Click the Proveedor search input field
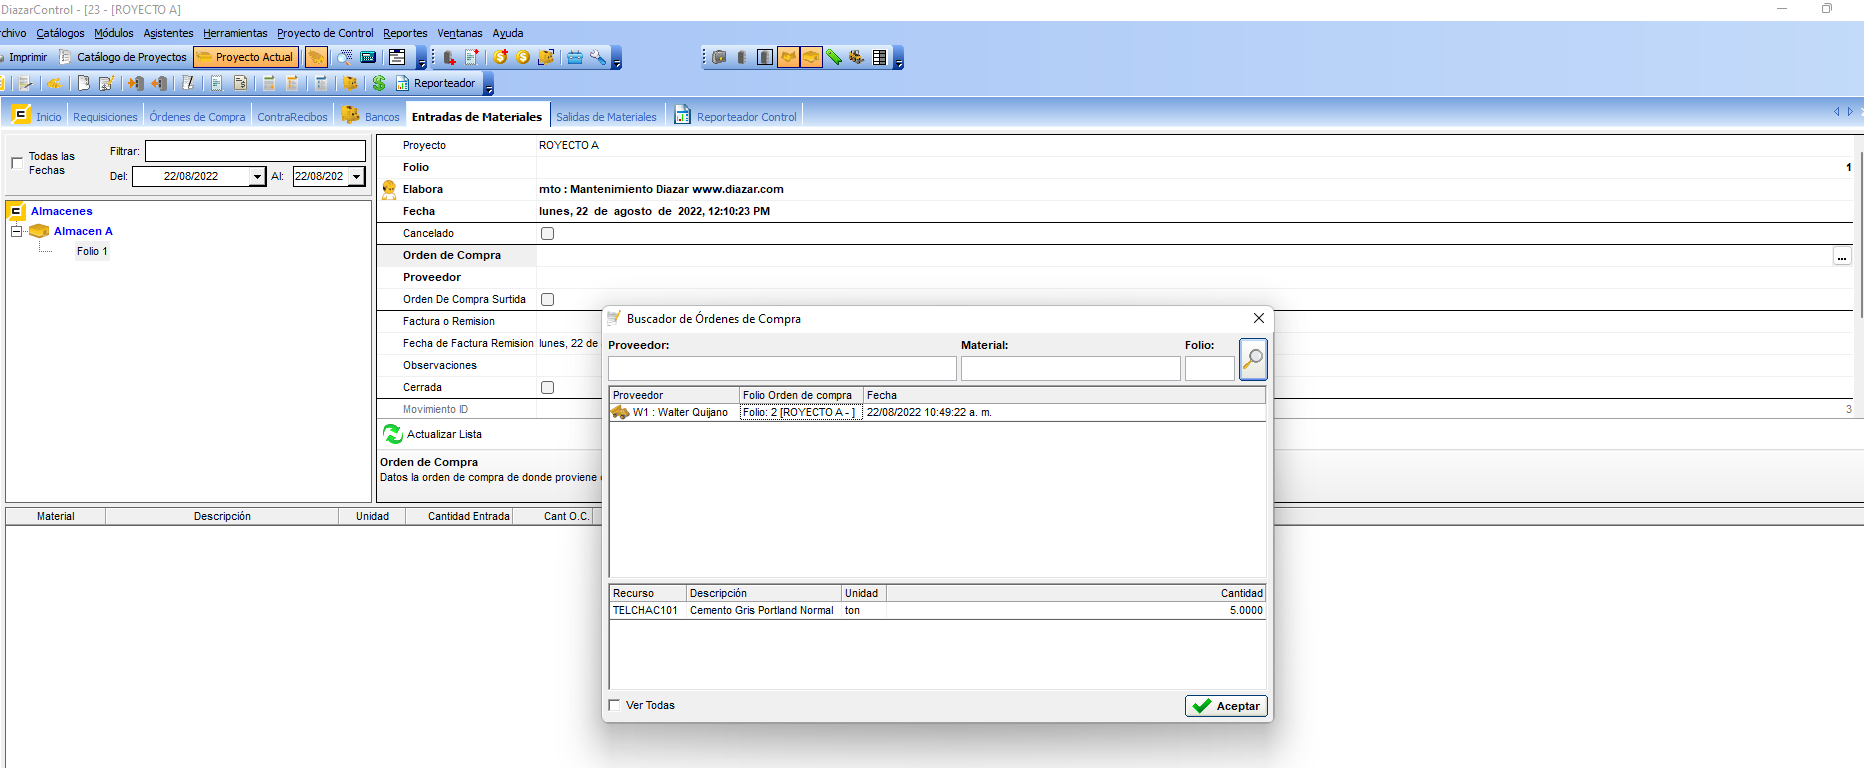Screen dimensions: 1864x768 click(781, 368)
